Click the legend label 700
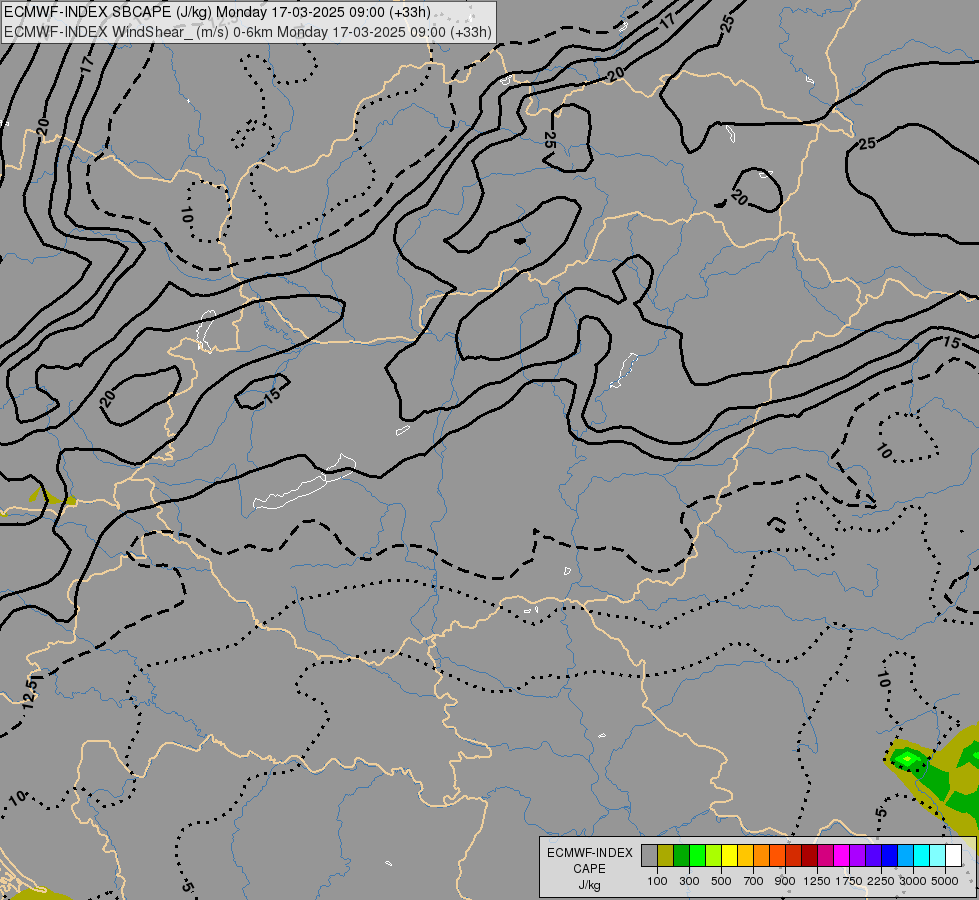 pyautogui.click(x=754, y=881)
